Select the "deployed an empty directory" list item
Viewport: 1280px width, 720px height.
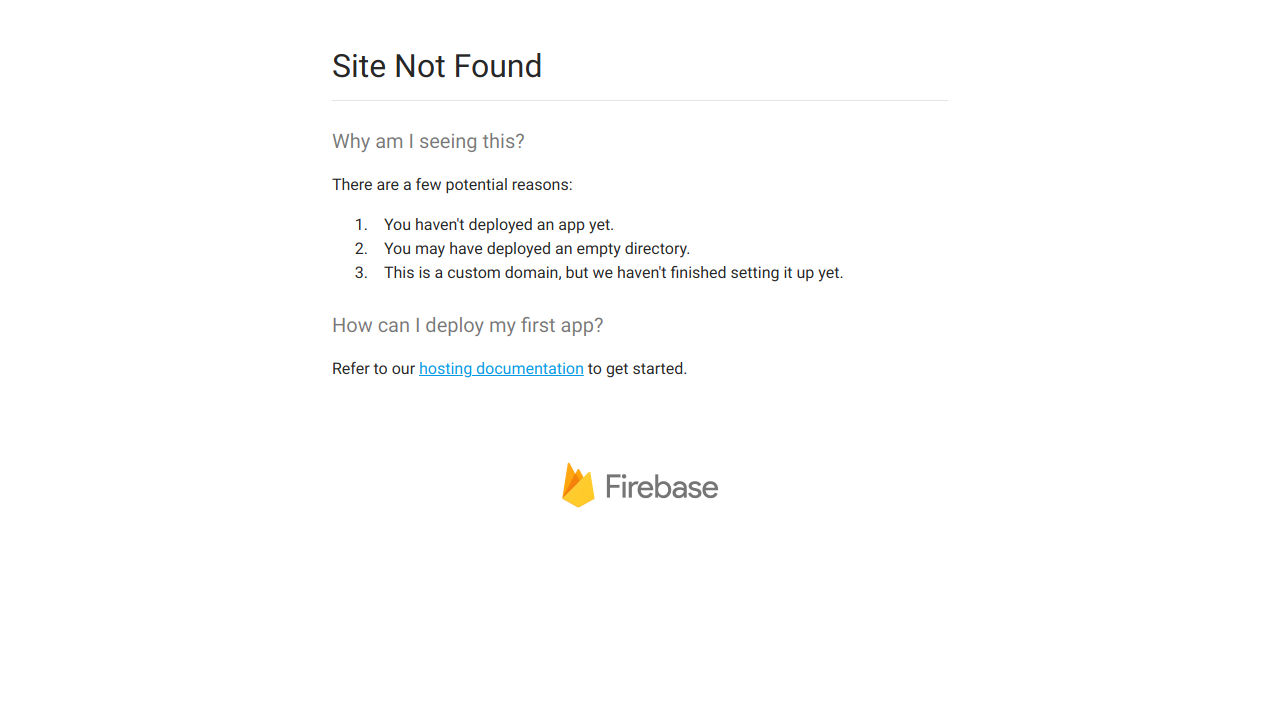point(536,249)
